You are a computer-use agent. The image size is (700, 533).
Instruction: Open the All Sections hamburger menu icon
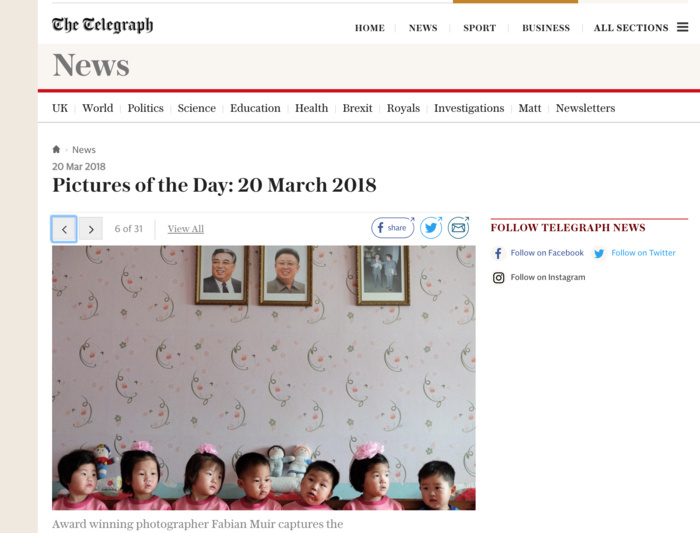click(x=682, y=27)
